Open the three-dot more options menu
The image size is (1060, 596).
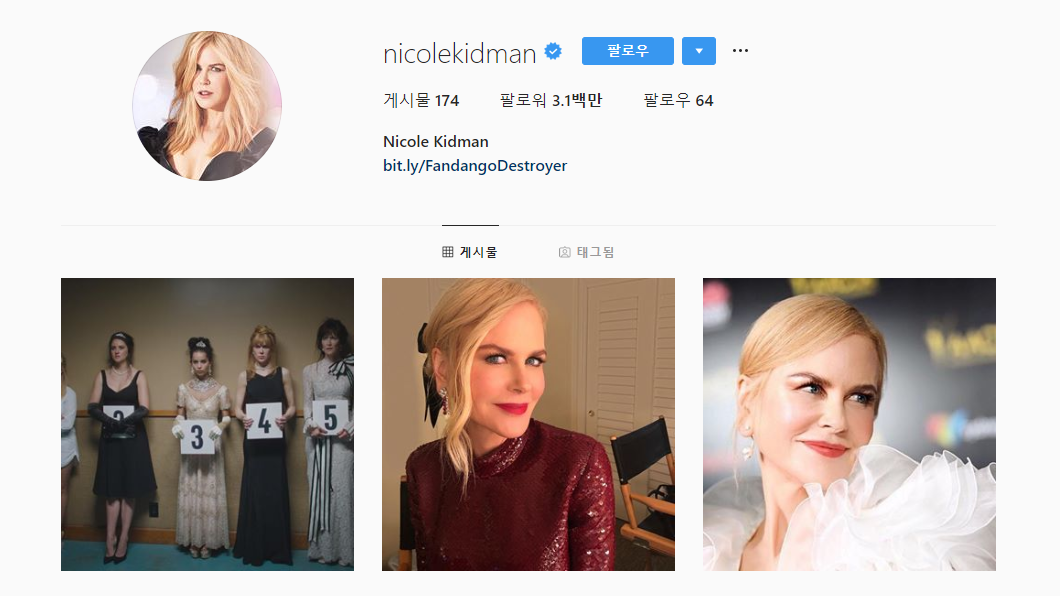click(x=740, y=51)
